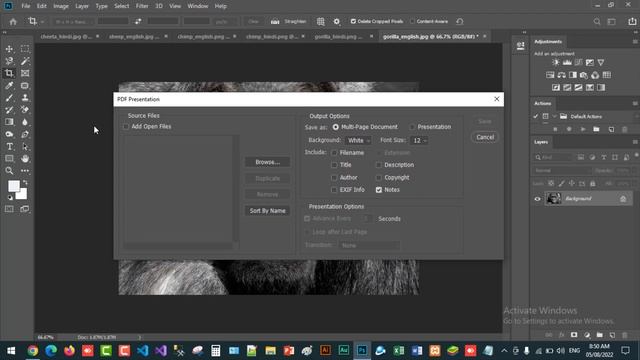Select the Magic Wand tool
Screen dimensions: 640x360
25,61
